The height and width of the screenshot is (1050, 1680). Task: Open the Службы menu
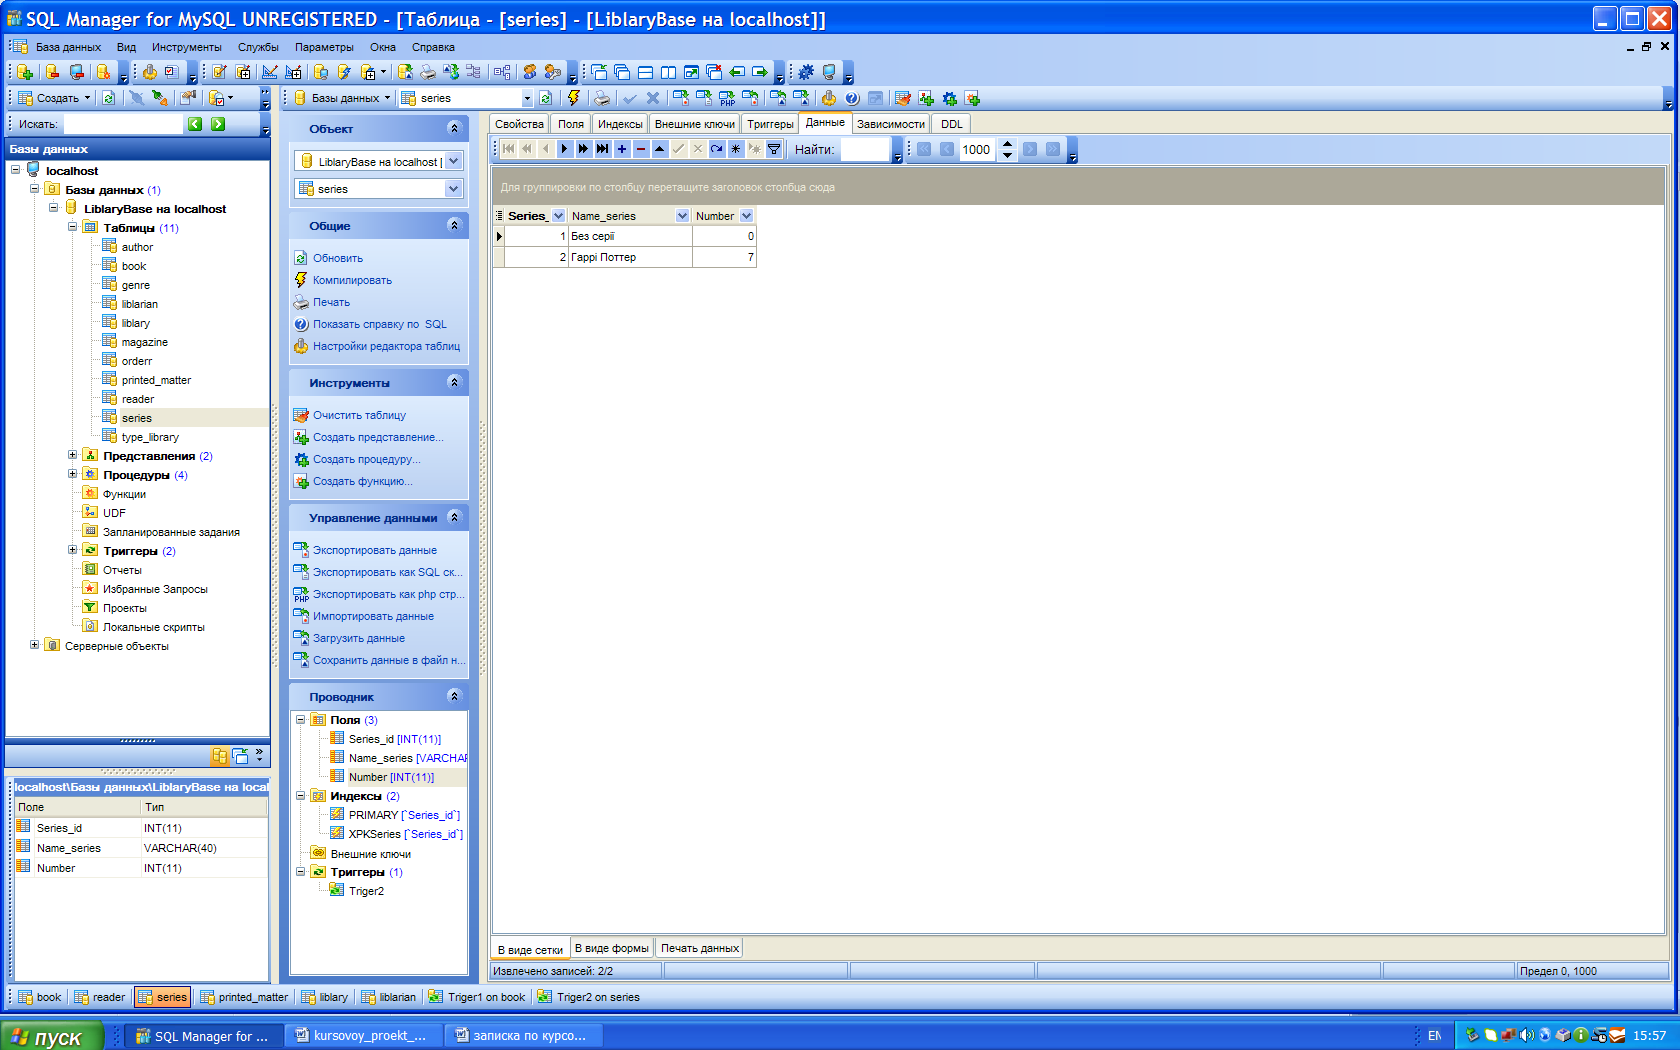pyautogui.click(x=258, y=47)
